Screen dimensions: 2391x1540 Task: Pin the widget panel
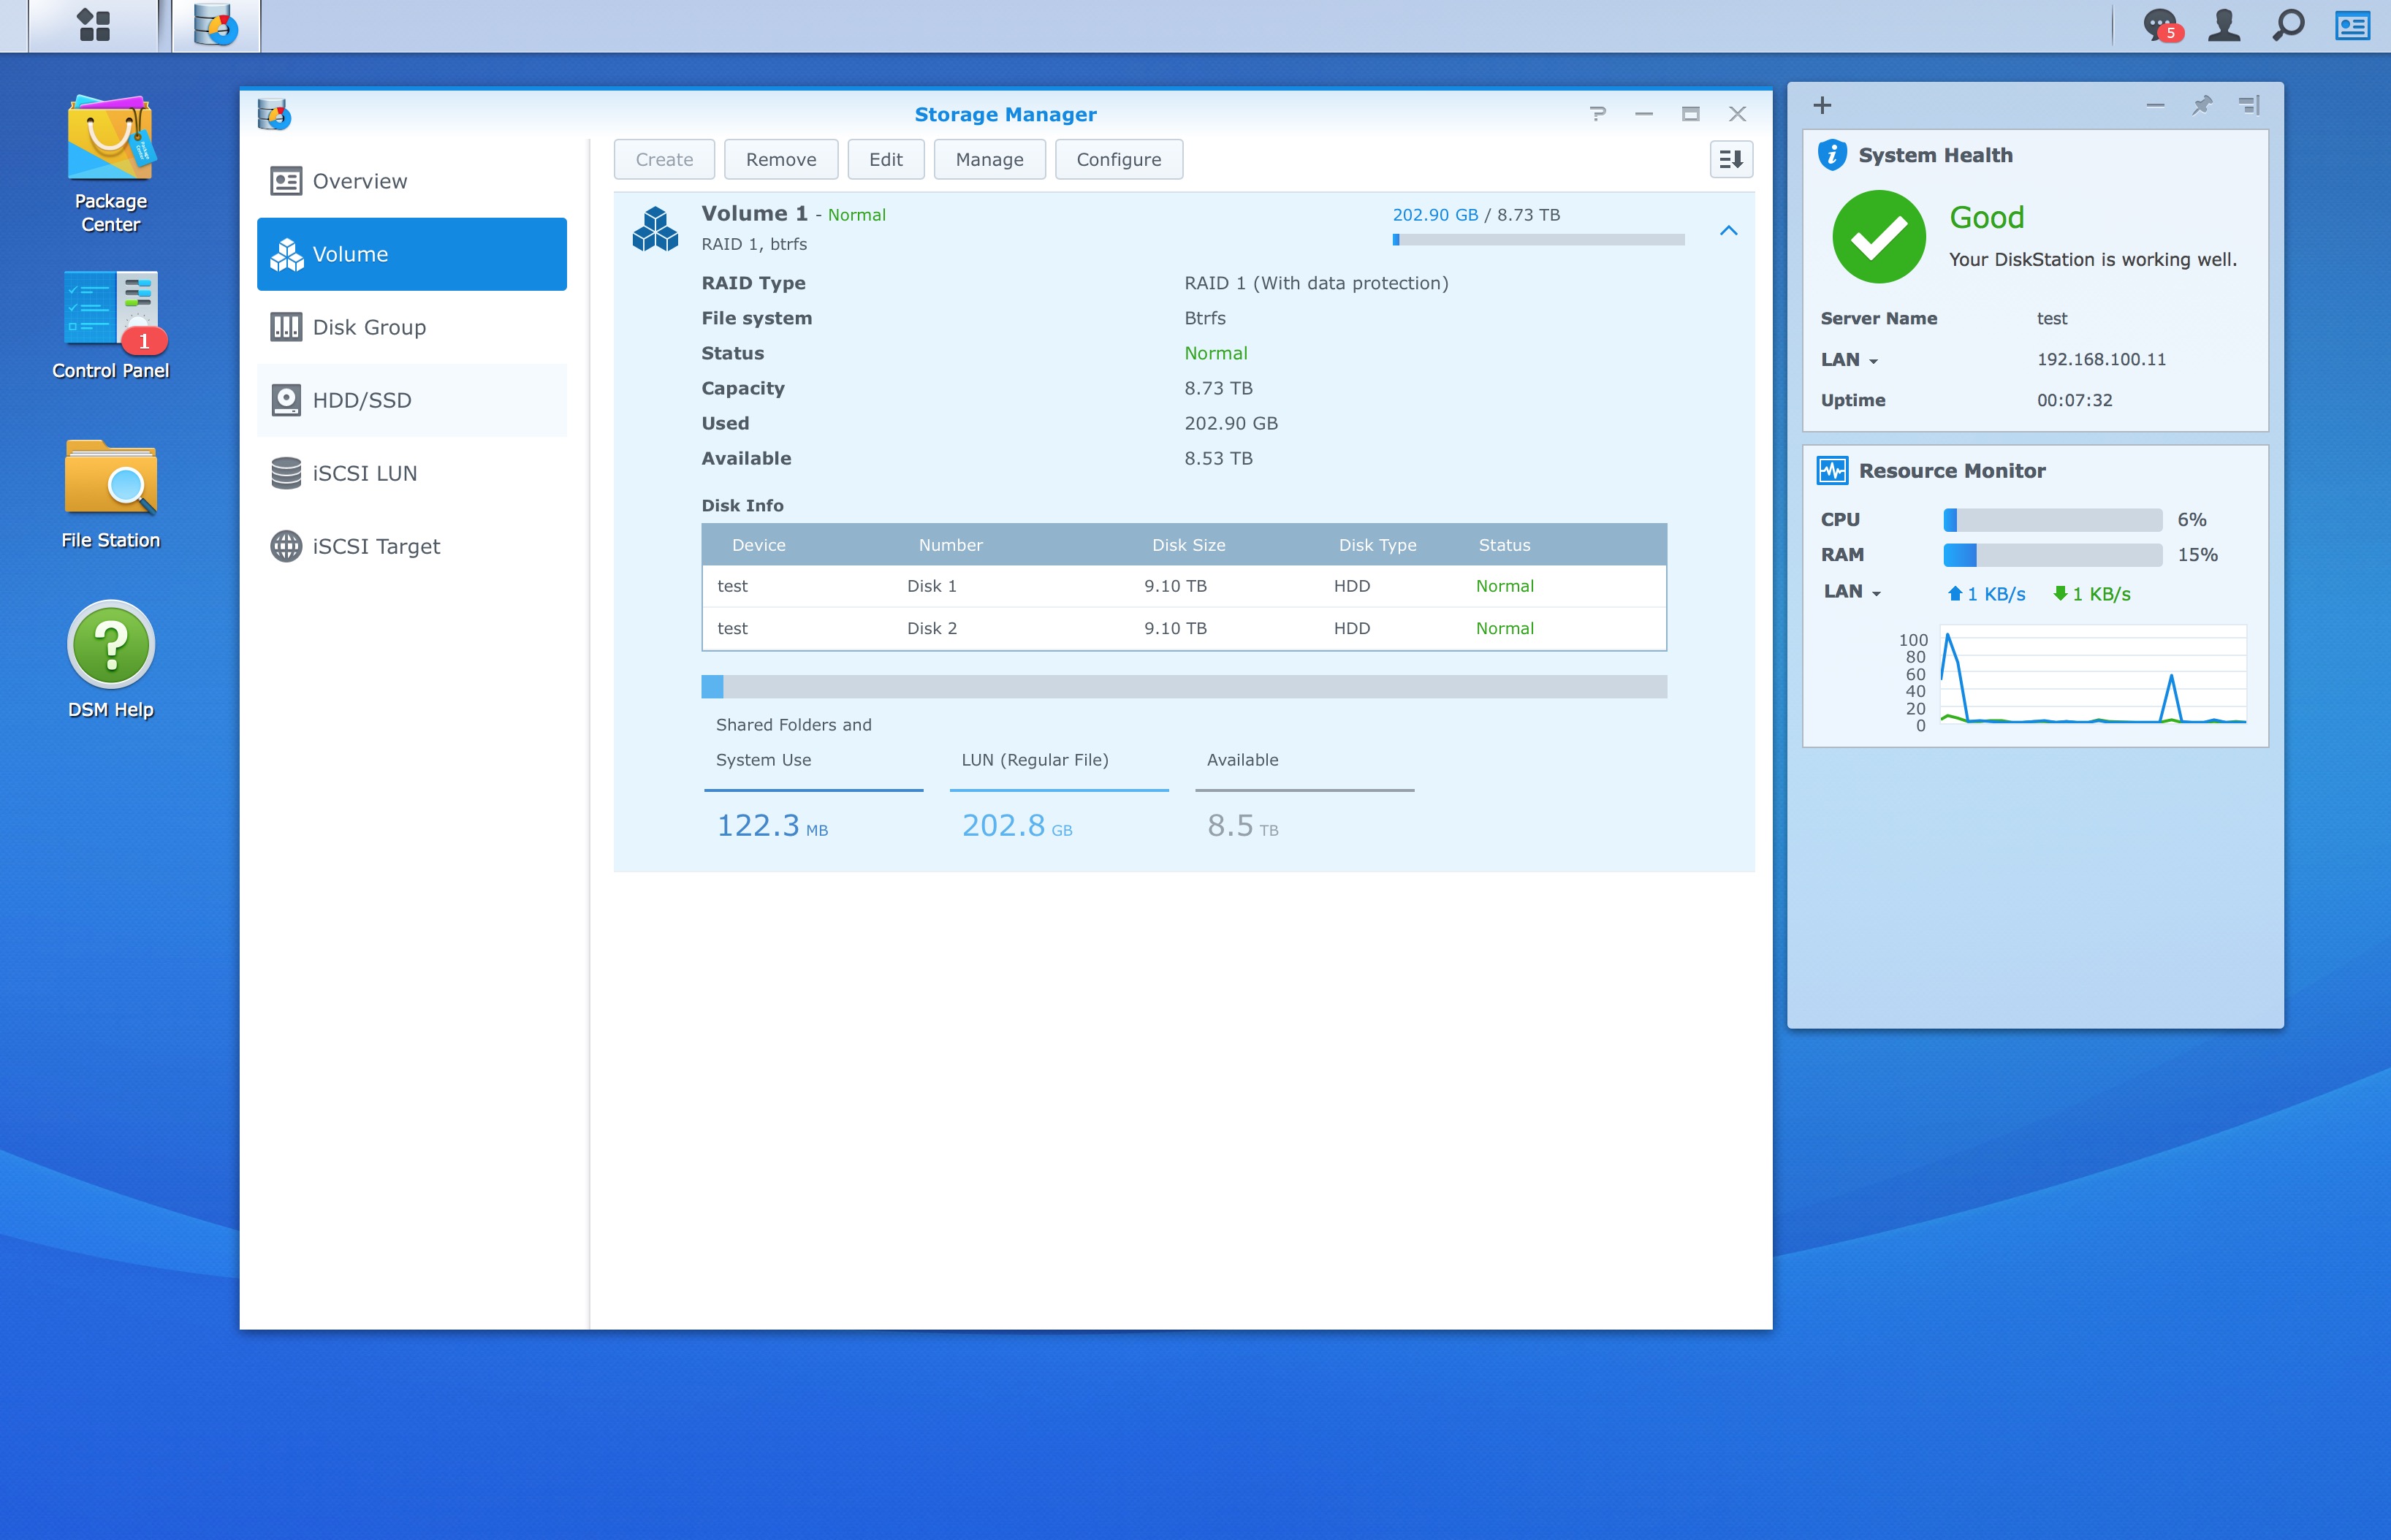(x=2202, y=104)
